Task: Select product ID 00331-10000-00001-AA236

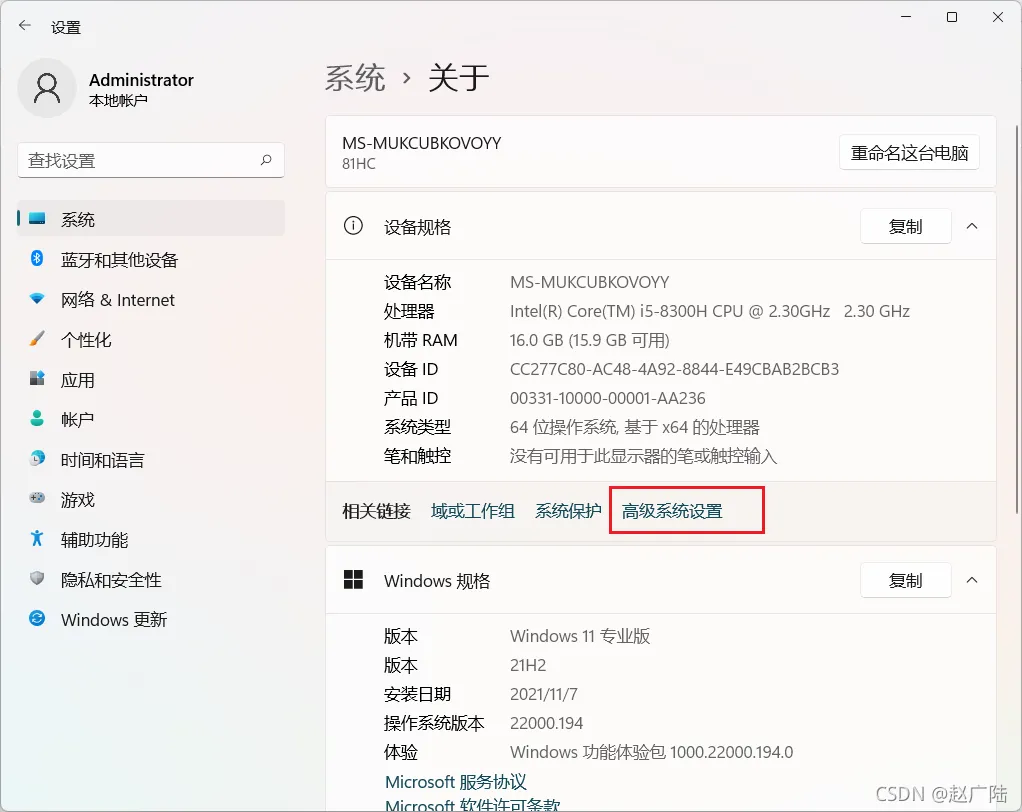Action: point(607,398)
